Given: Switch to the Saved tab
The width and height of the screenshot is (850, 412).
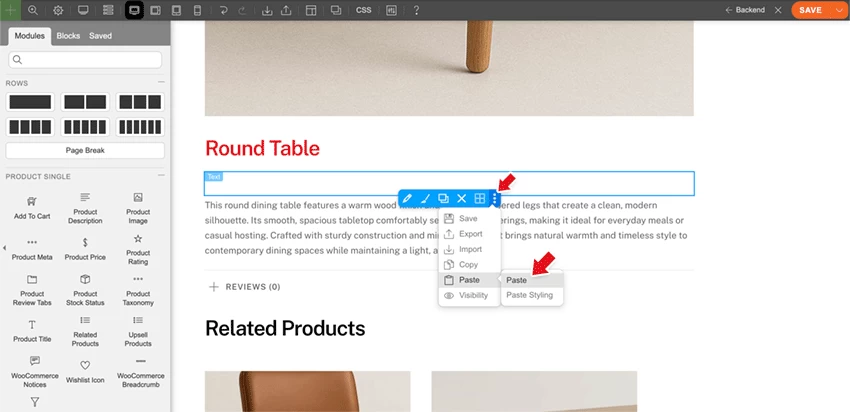Looking at the screenshot, I should (x=100, y=36).
